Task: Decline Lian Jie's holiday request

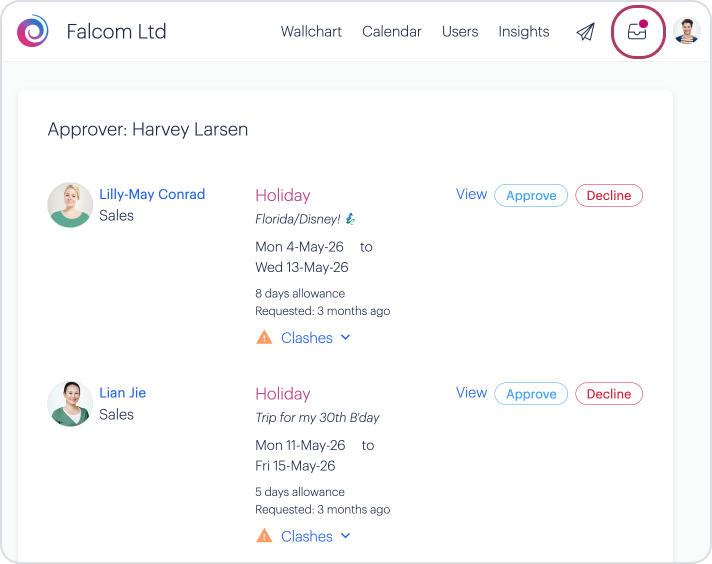Action: pos(608,394)
